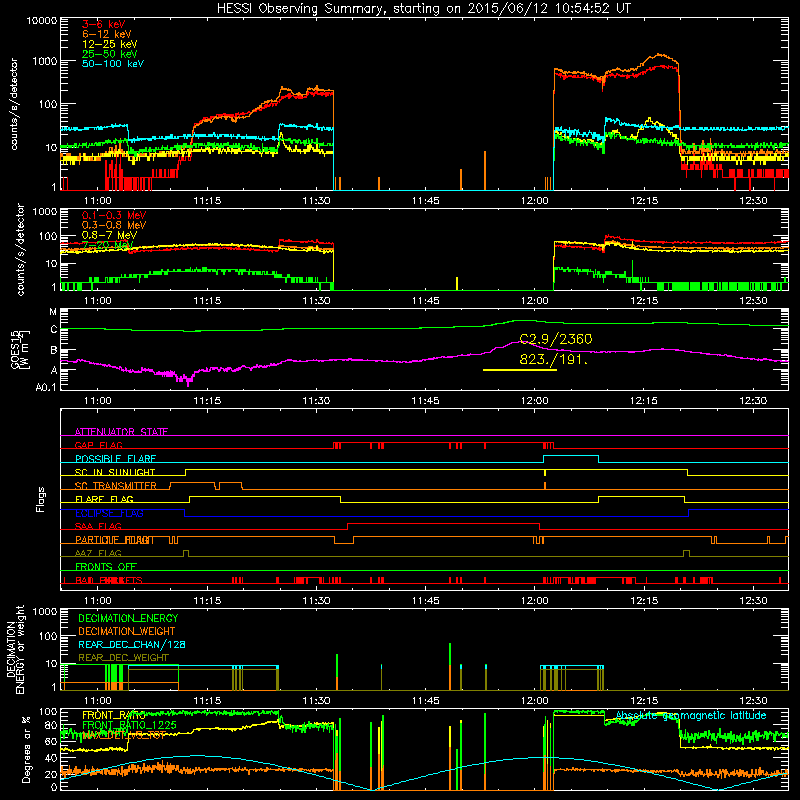Viewport: 800px width, 800px height.
Task: Click the GOES15 axis label
Action: tap(20, 349)
